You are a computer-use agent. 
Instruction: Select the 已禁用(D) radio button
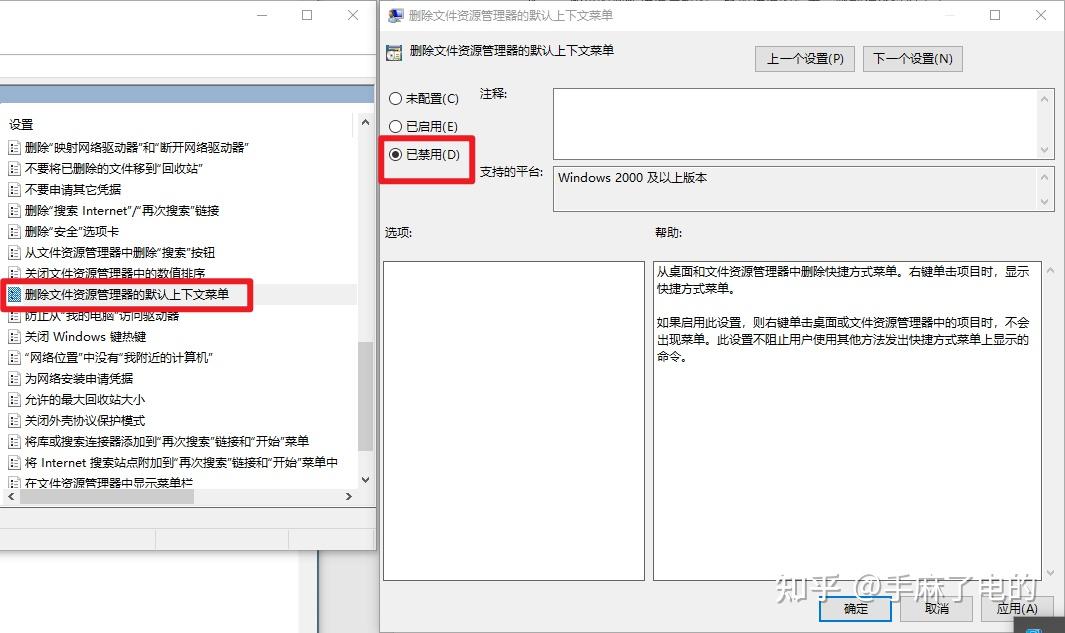tap(396, 152)
